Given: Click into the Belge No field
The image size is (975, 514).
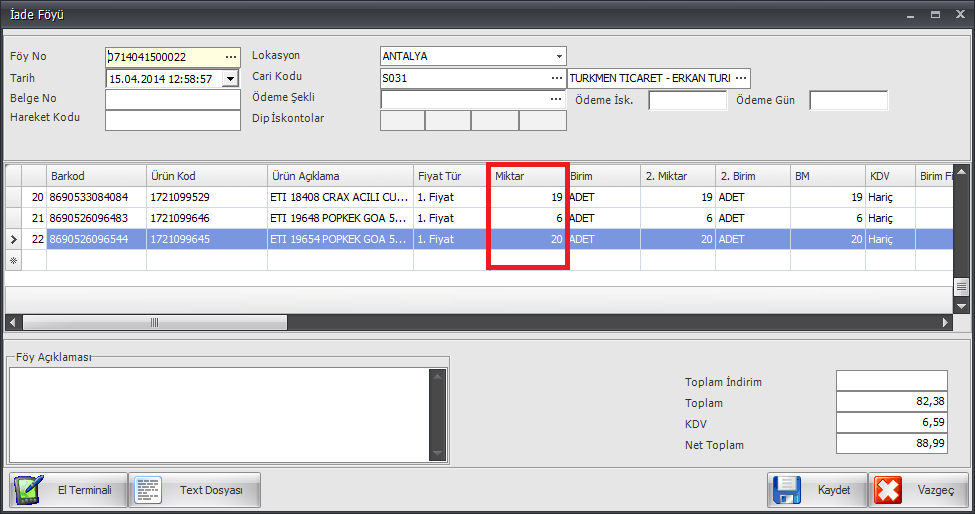Looking at the screenshot, I should click(172, 100).
